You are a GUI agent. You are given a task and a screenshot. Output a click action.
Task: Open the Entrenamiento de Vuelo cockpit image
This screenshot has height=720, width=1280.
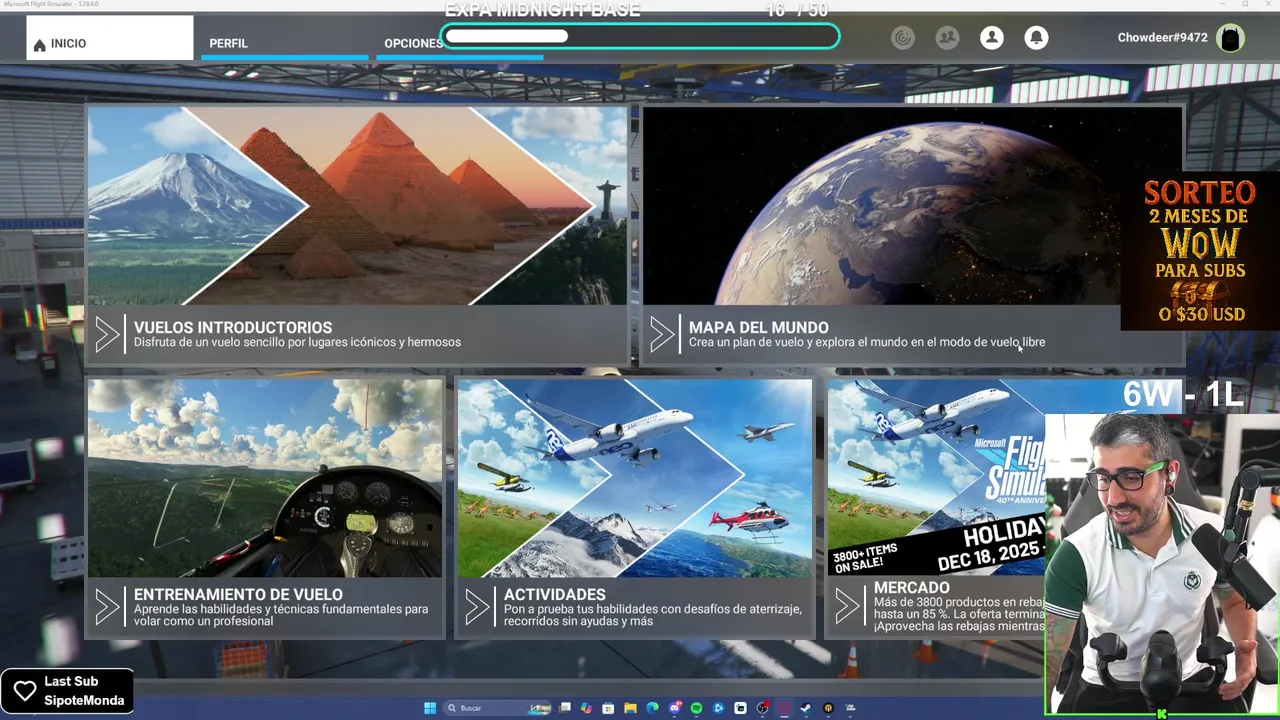265,477
